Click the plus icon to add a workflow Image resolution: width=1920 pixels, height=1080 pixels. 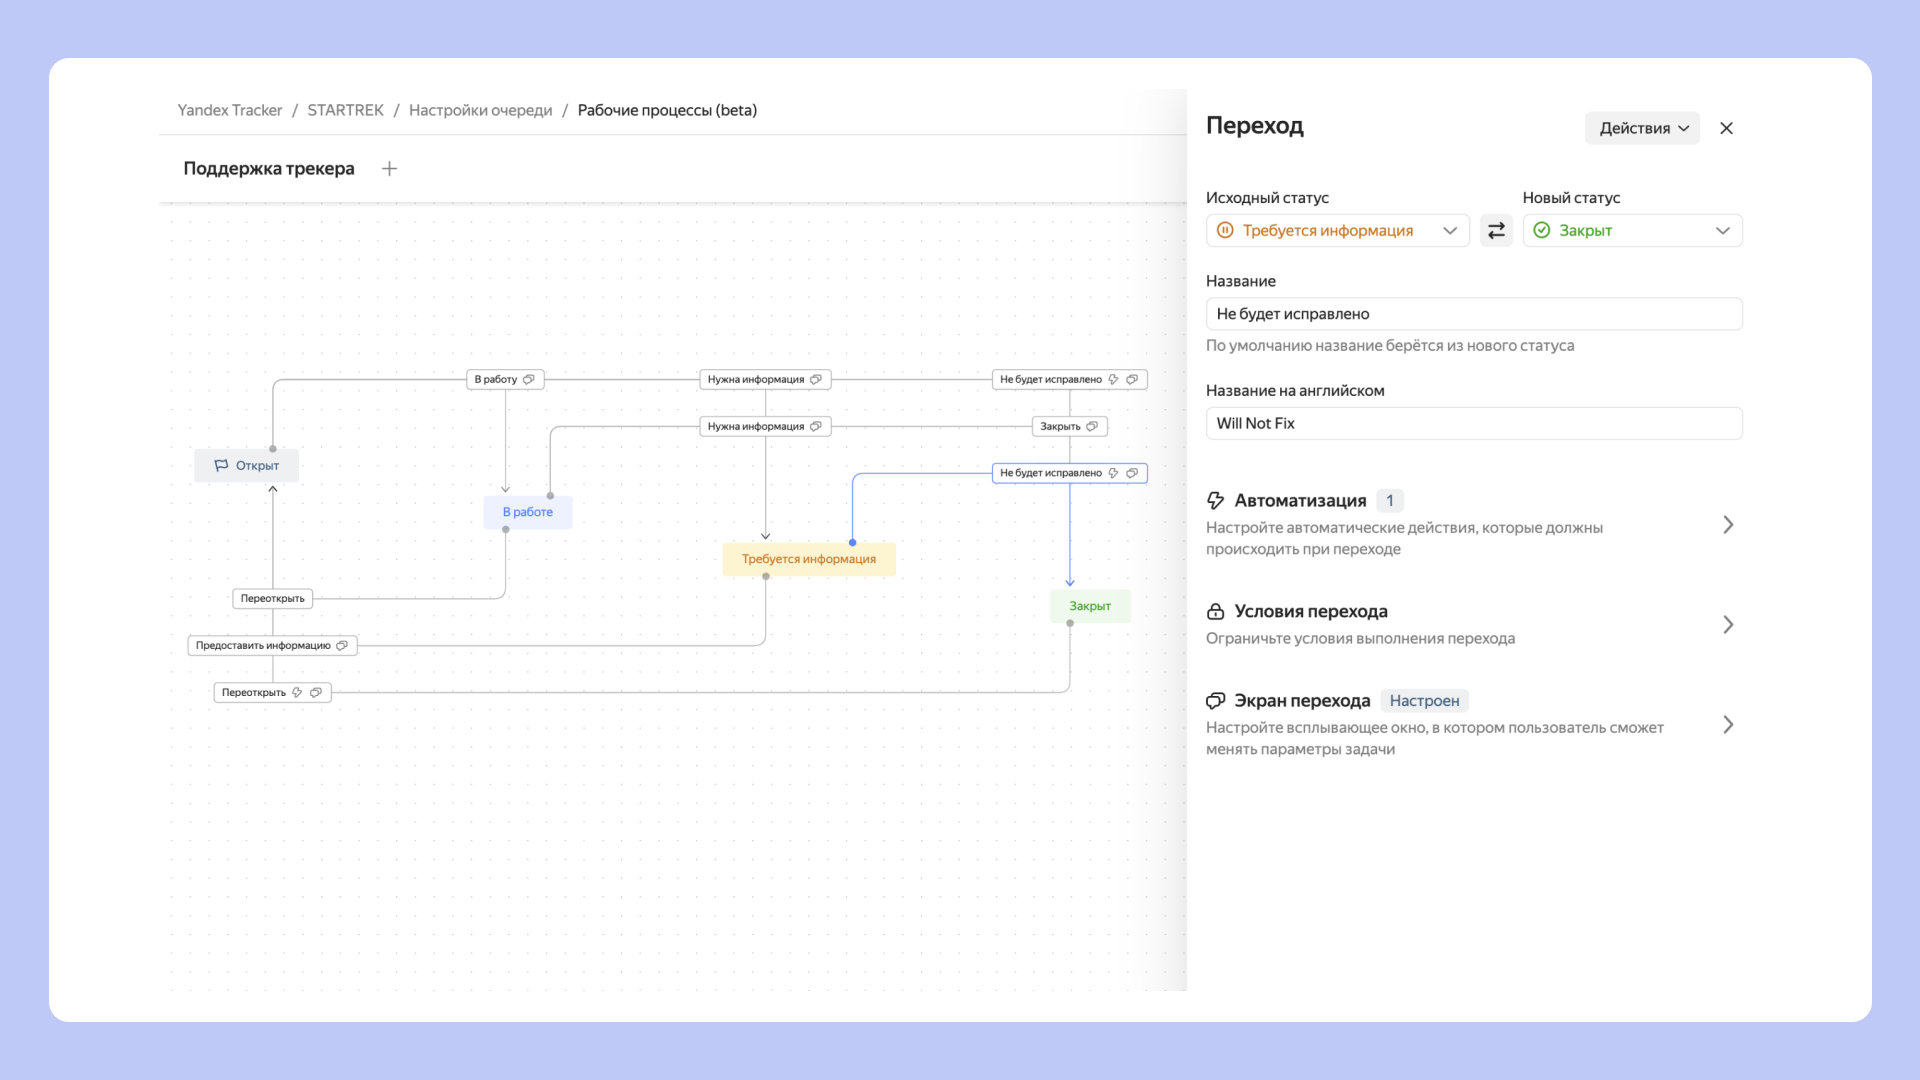click(x=389, y=169)
